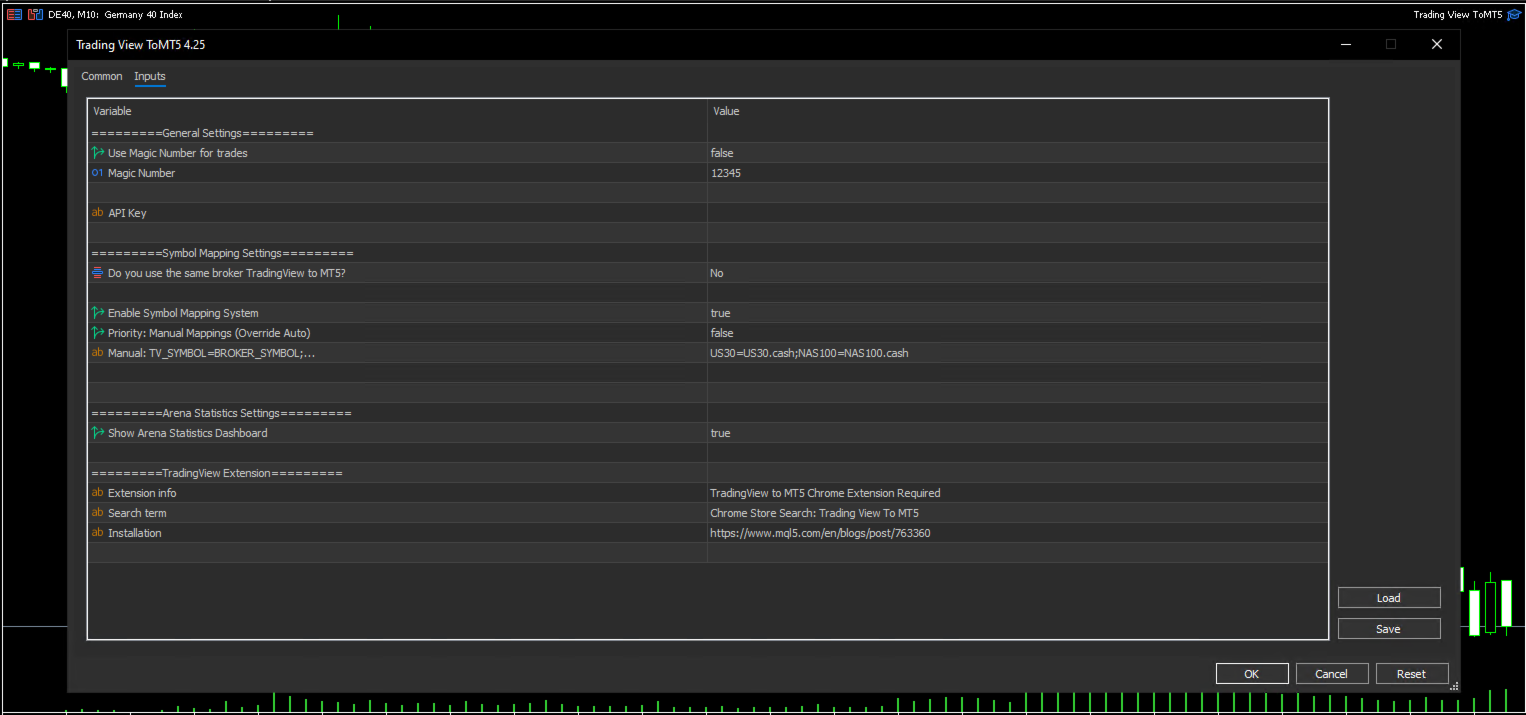Select the API Key variable label
The width and height of the screenshot is (1526, 715).
click(x=127, y=213)
